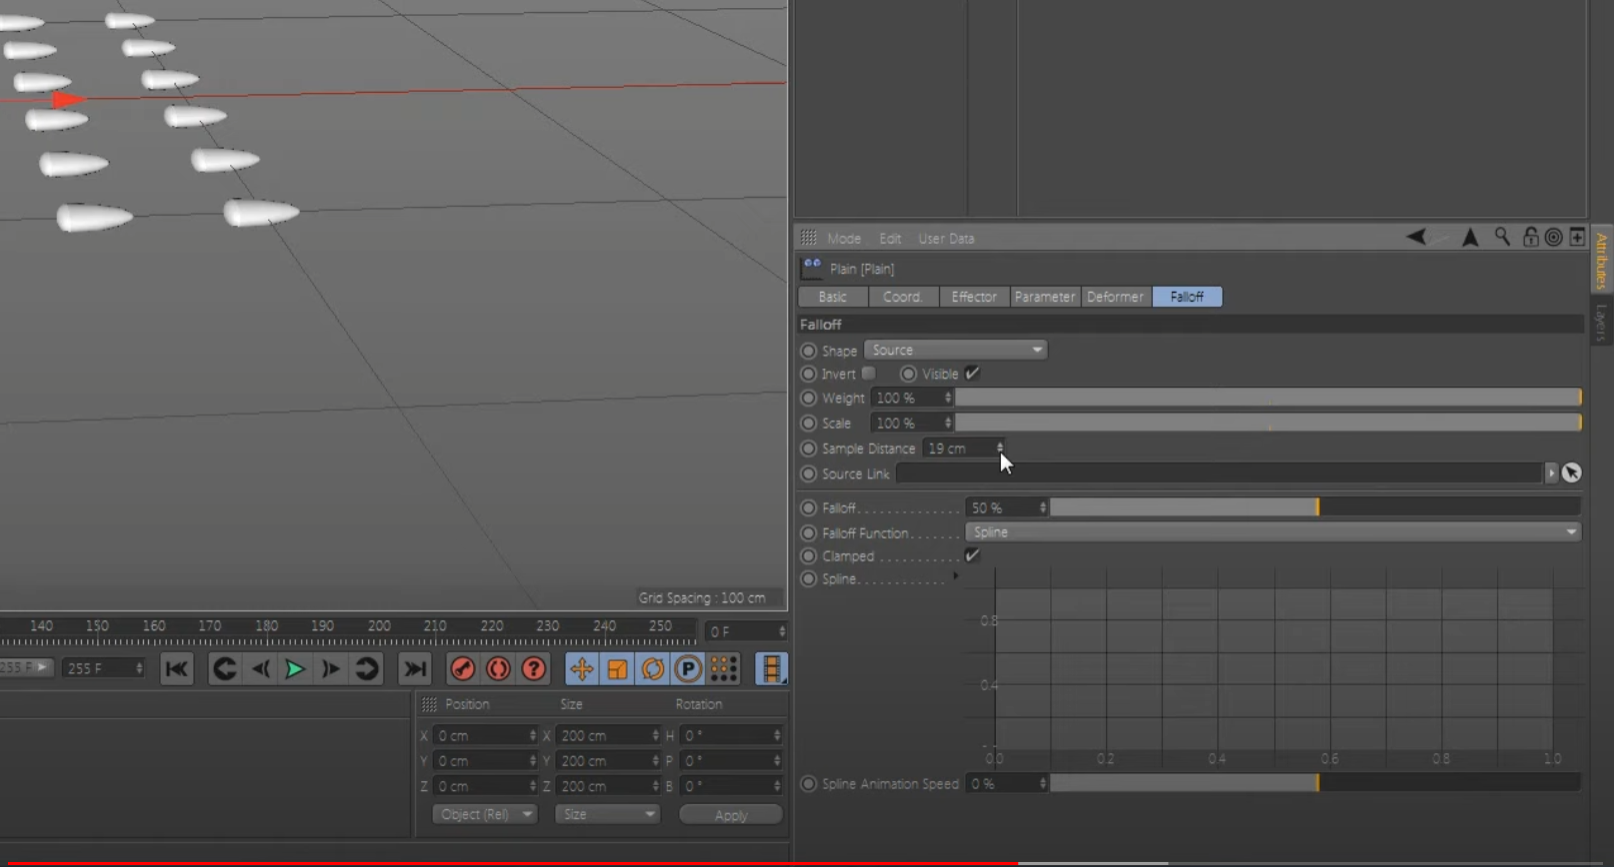Uncheck the Clamped checkbox
The image size is (1614, 867).
tap(972, 556)
